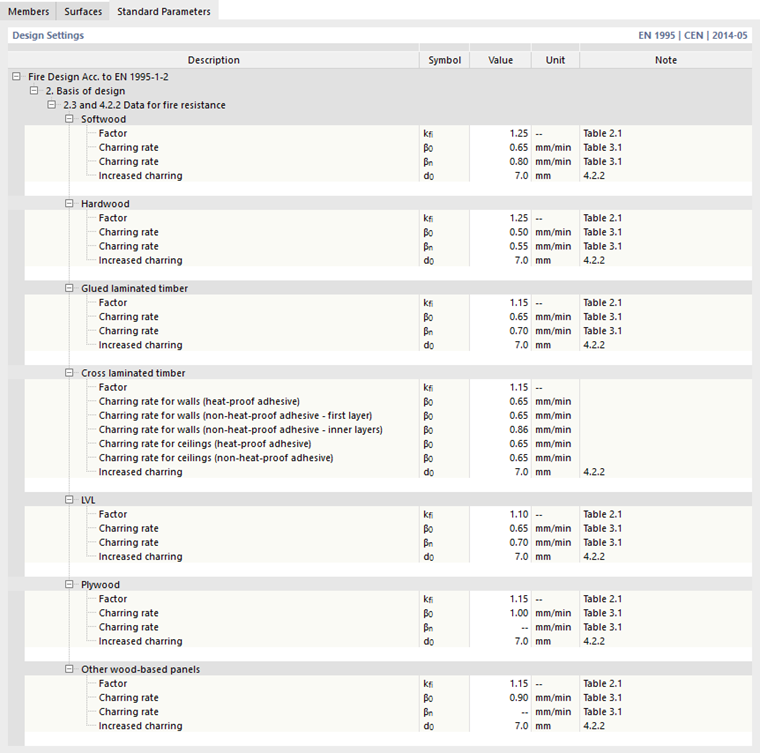760x753 pixels.
Task: Switch to the Members tab
Action: coord(28,11)
